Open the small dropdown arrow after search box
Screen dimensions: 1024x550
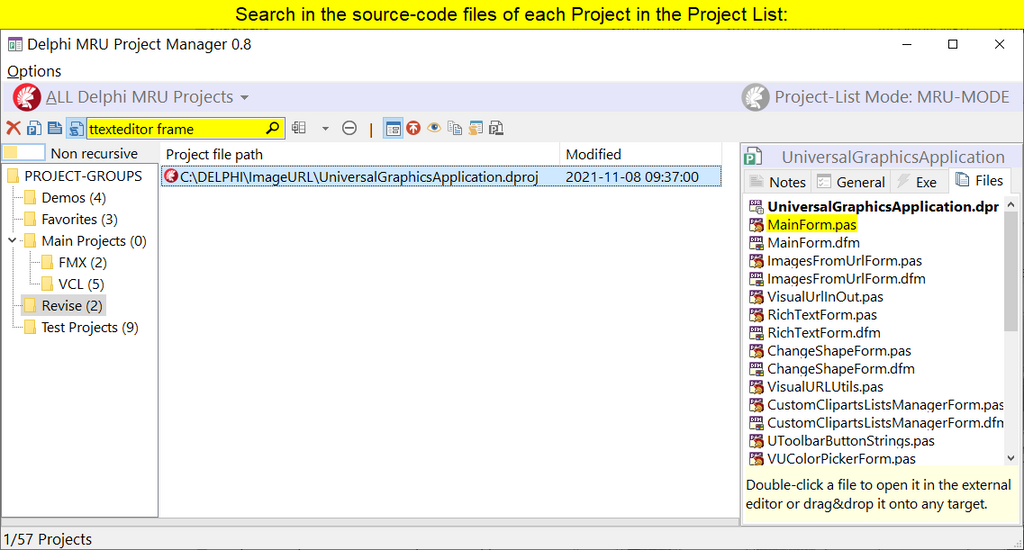(x=325, y=128)
